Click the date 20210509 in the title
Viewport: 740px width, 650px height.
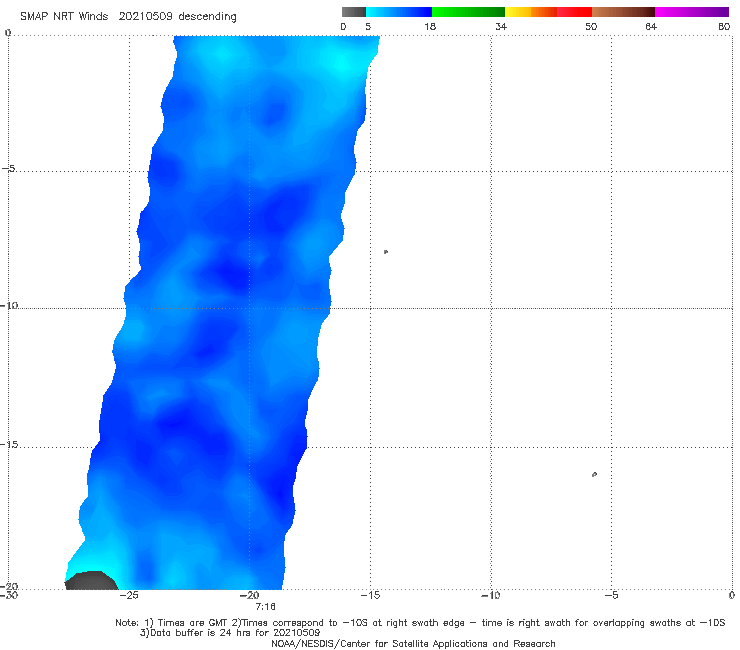(146, 16)
